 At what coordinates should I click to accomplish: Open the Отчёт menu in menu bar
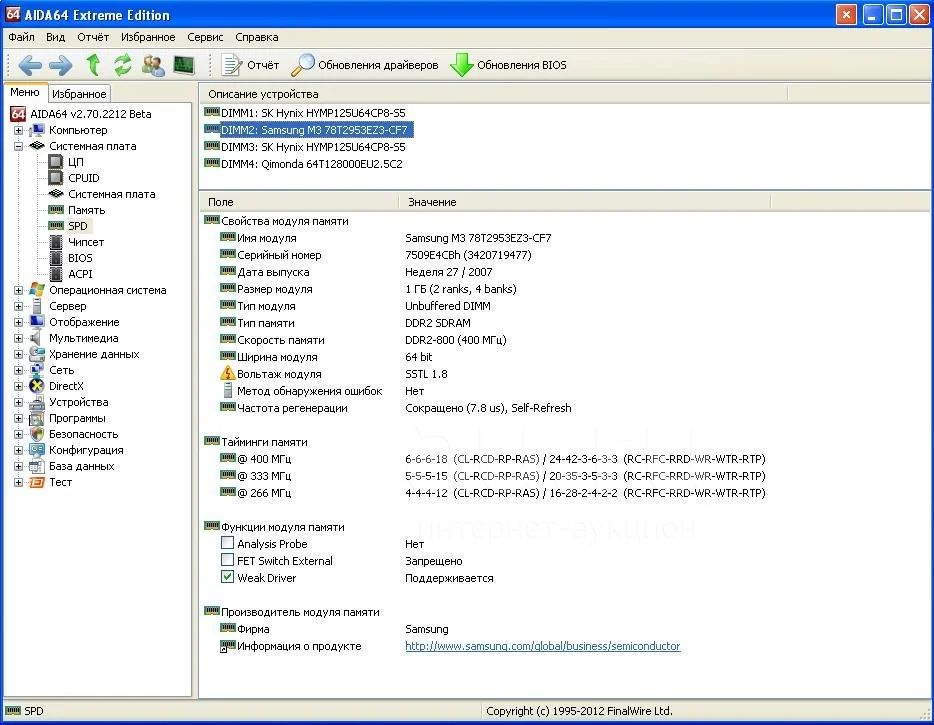(x=93, y=37)
